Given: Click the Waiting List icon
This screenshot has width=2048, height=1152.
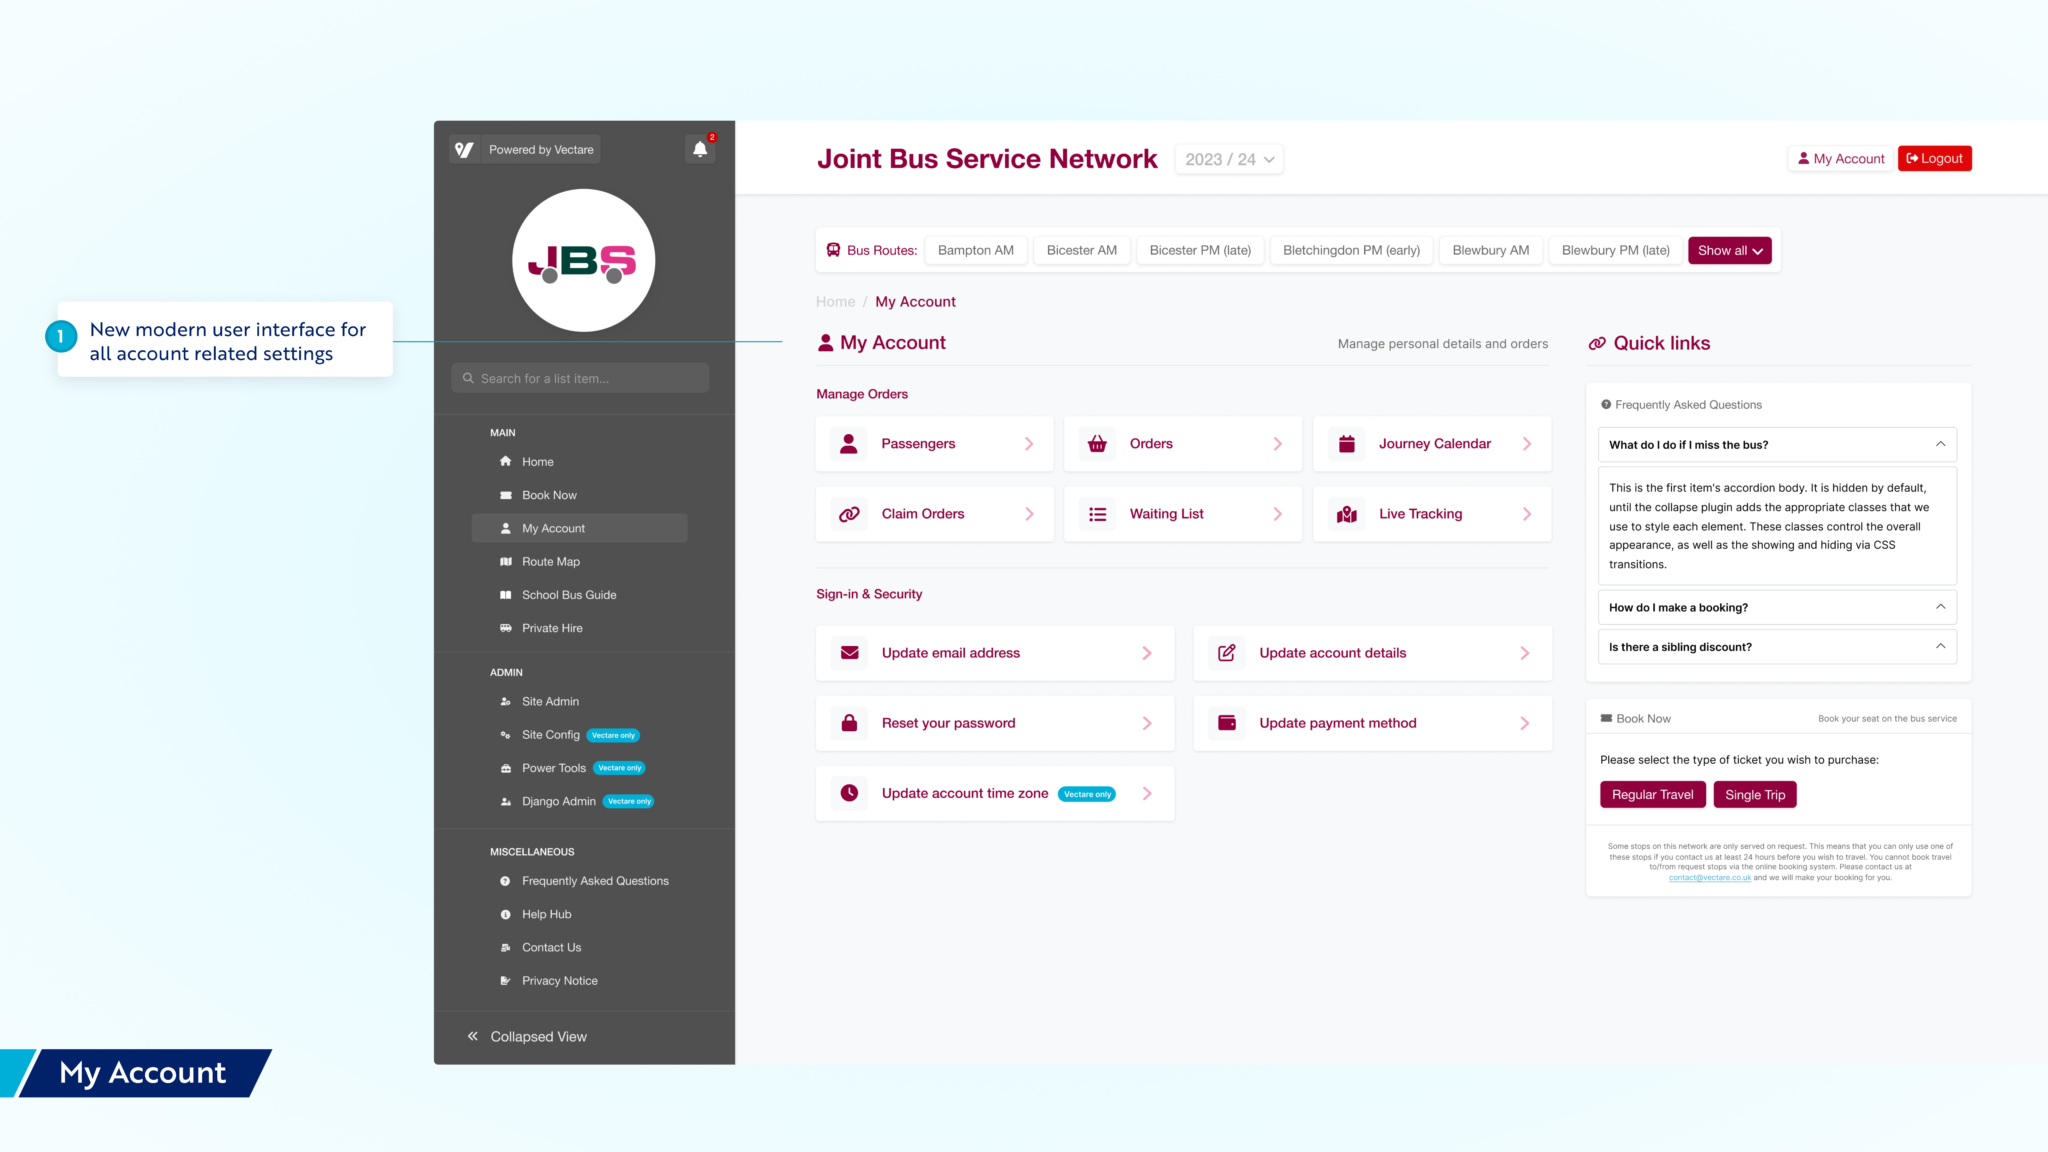Looking at the screenshot, I should point(1097,514).
